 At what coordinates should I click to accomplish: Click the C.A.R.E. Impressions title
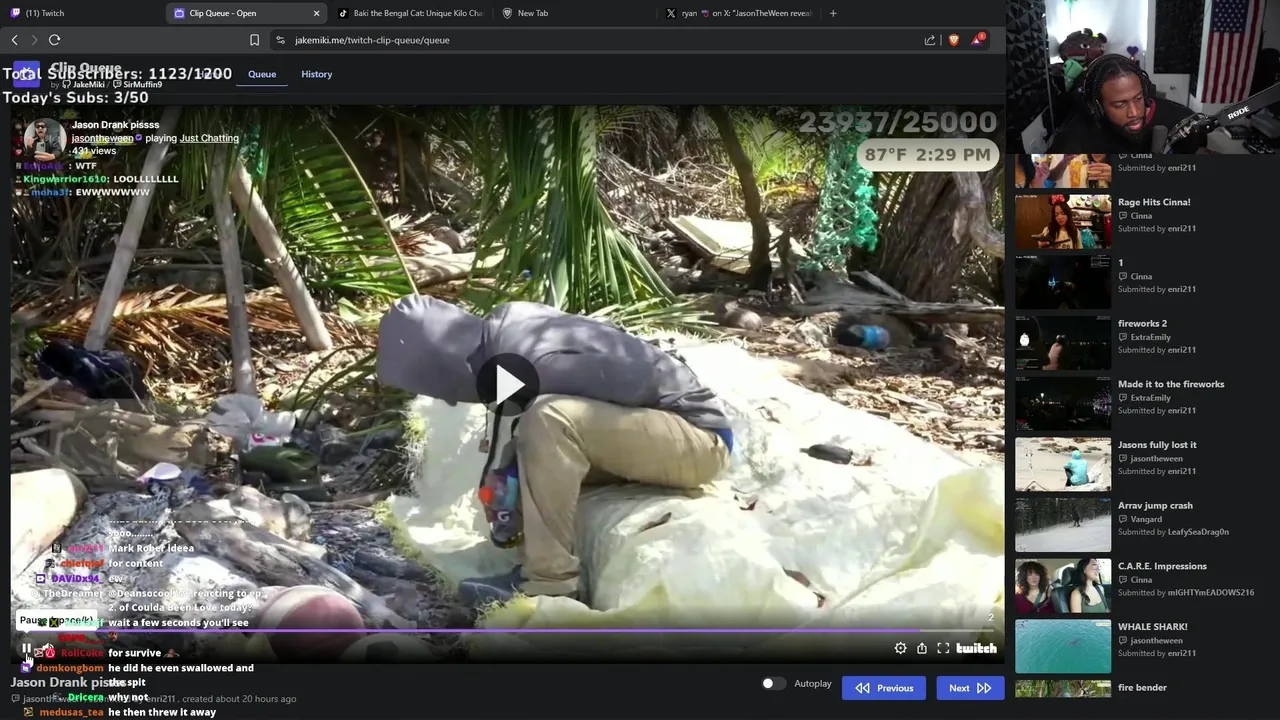(1162, 566)
